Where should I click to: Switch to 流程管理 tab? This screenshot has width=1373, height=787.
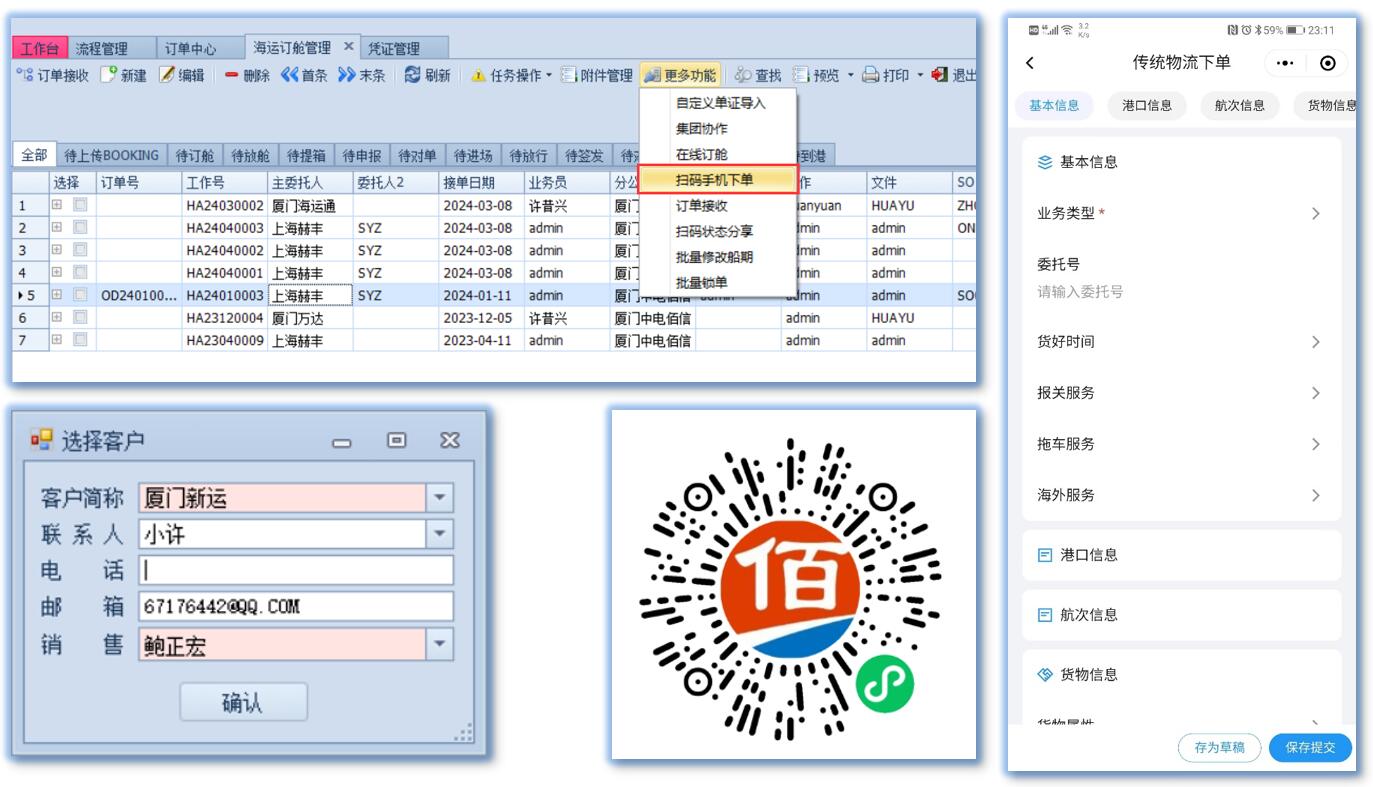102,48
